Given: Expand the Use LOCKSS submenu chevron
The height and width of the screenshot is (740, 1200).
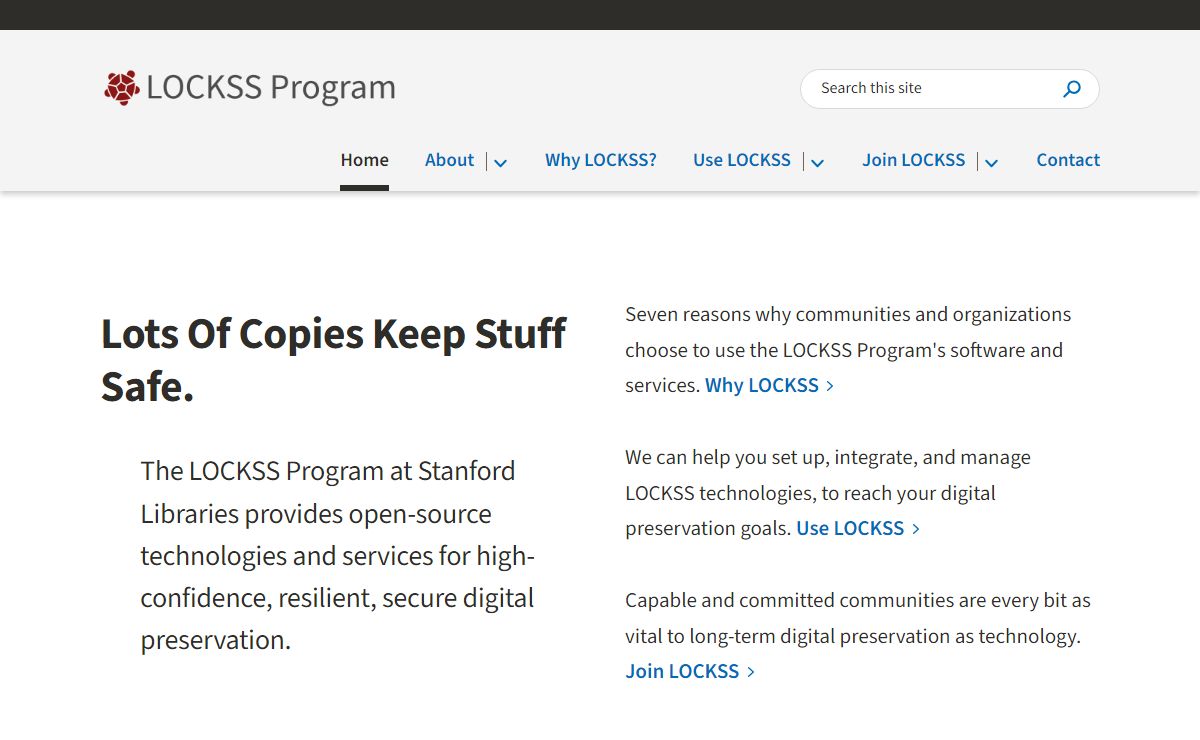Looking at the screenshot, I should [x=817, y=162].
